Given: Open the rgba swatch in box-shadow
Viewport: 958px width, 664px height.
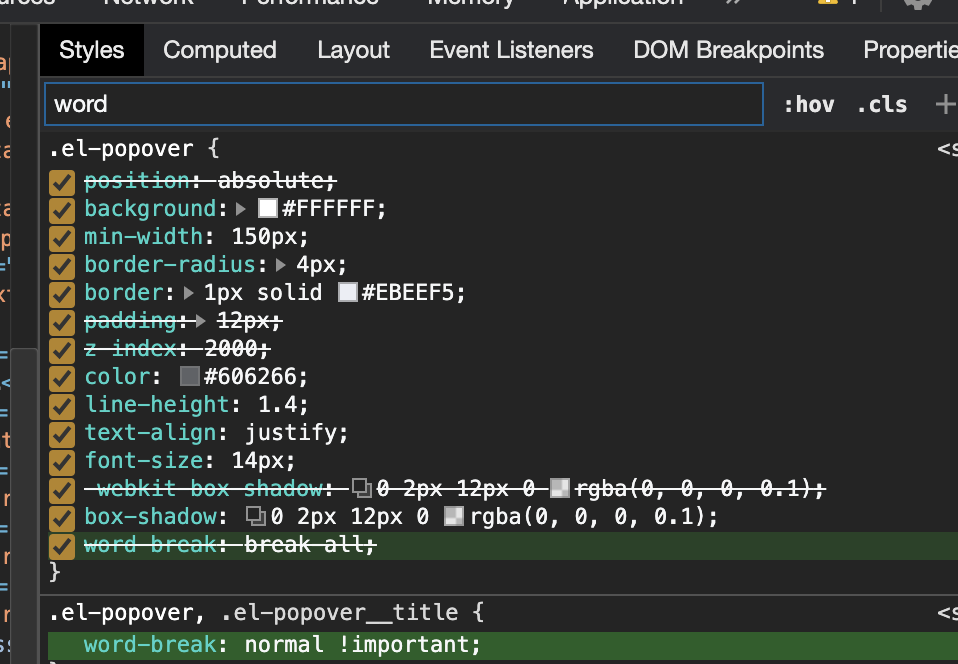Looking at the screenshot, I should tap(454, 516).
